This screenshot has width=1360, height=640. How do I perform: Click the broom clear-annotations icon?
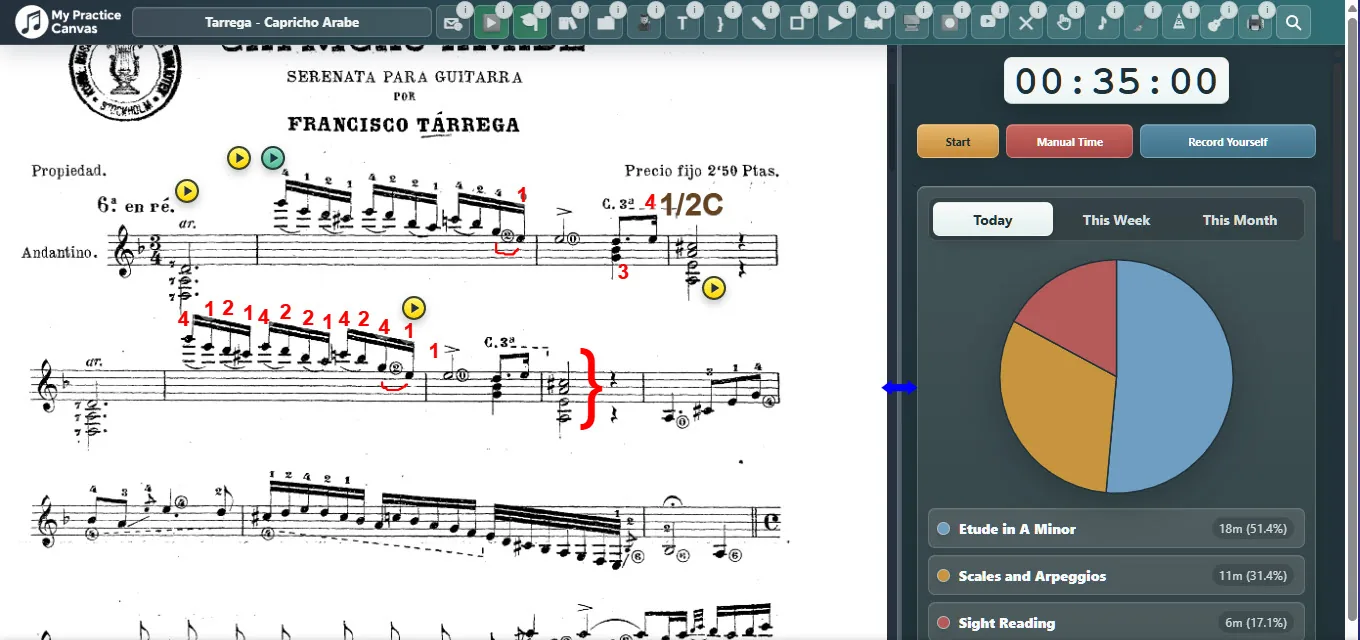pos(1140,23)
